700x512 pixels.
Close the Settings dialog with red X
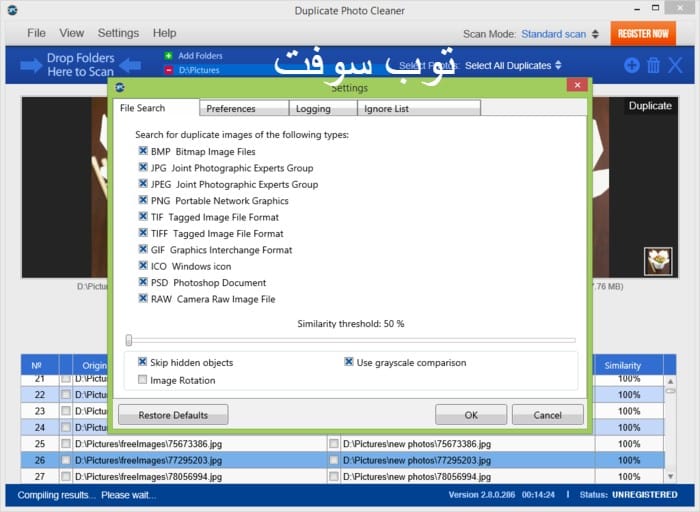(x=577, y=85)
